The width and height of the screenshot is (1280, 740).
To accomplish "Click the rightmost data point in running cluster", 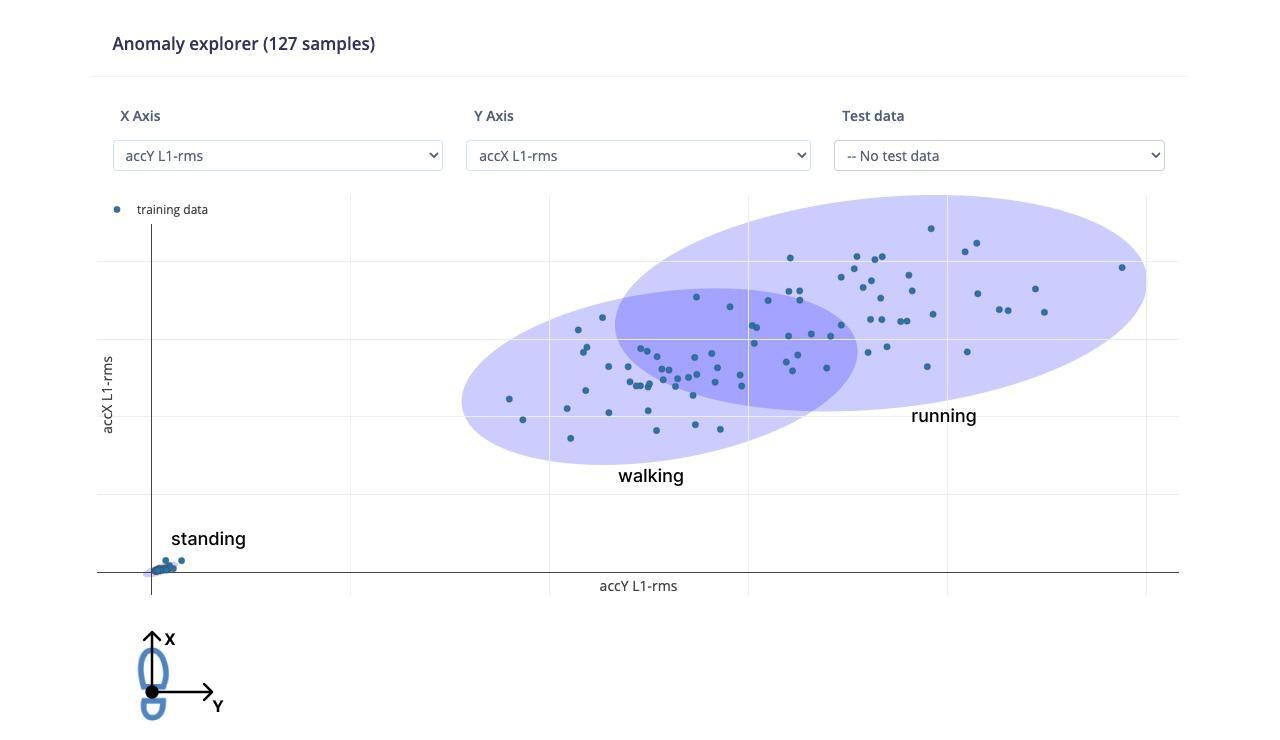I will pos(1122,267).
